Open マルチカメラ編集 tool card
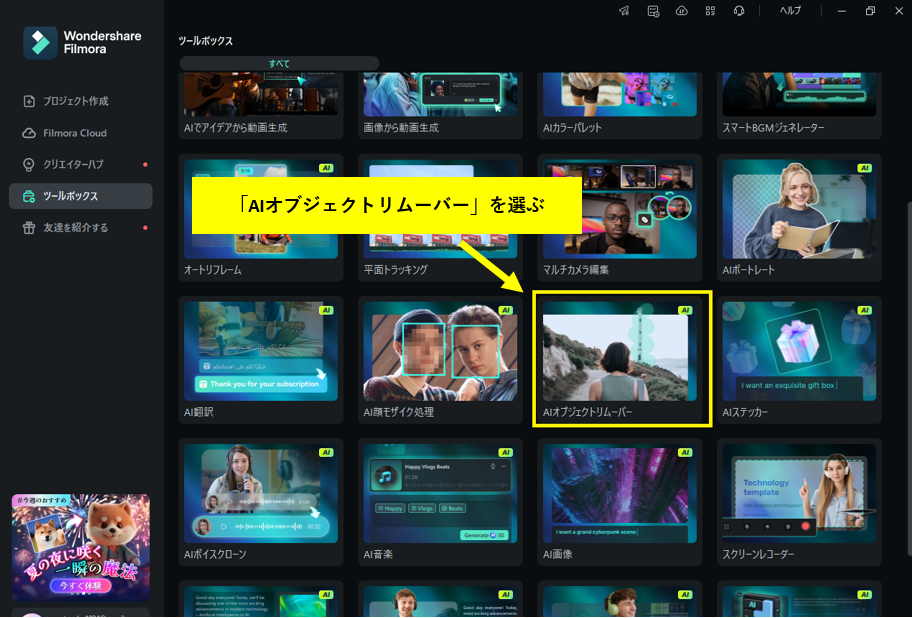Viewport: 912px width, 618px height. pos(619,218)
